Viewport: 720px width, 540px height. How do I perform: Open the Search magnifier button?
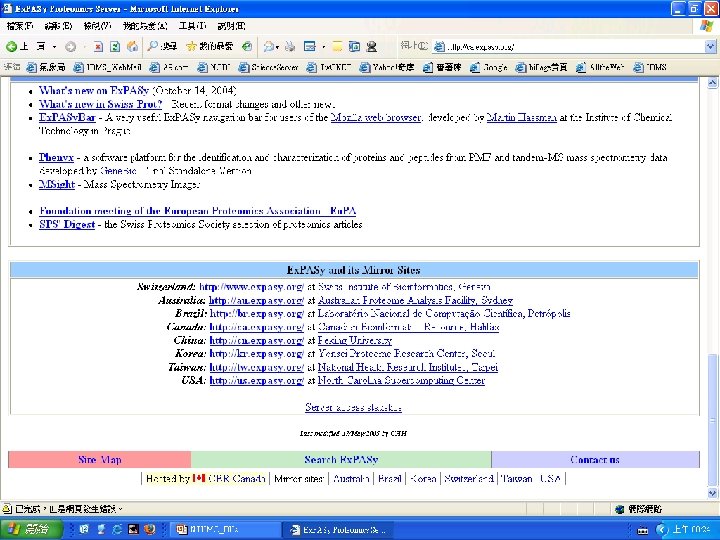pyautogui.click(x=162, y=46)
